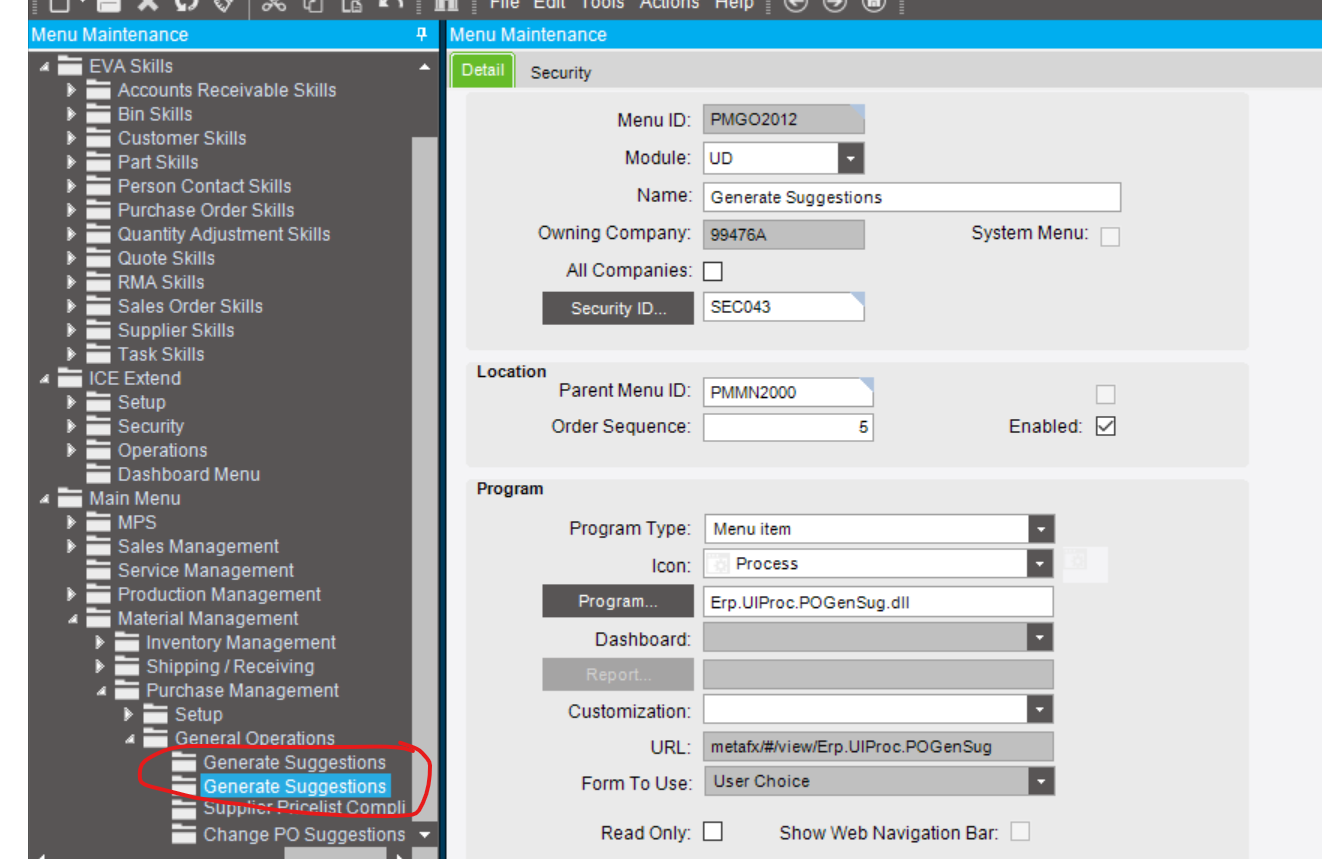Click the tree scrollbar up arrow
Viewport: 1322px width, 859px height.
[x=424, y=66]
